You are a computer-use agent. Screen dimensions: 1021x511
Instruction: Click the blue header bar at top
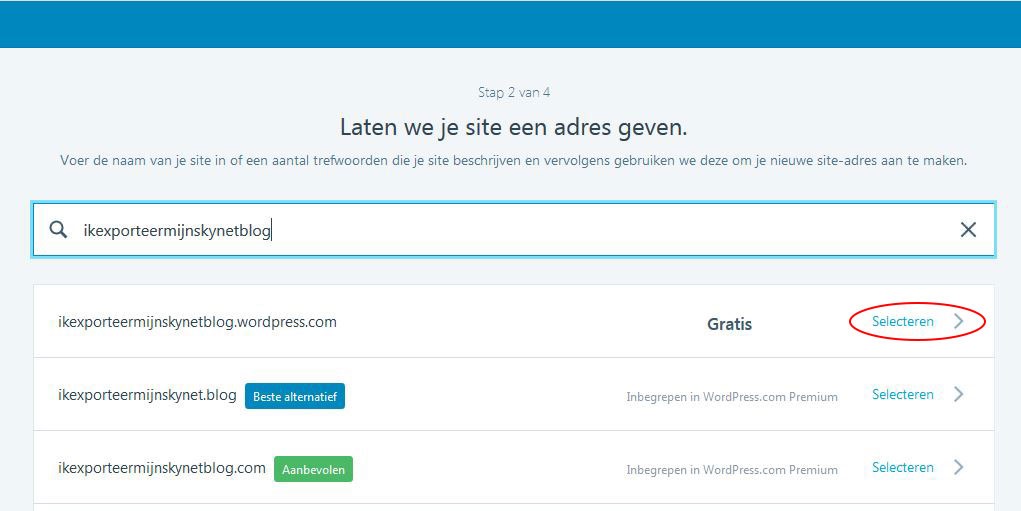click(510, 24)
